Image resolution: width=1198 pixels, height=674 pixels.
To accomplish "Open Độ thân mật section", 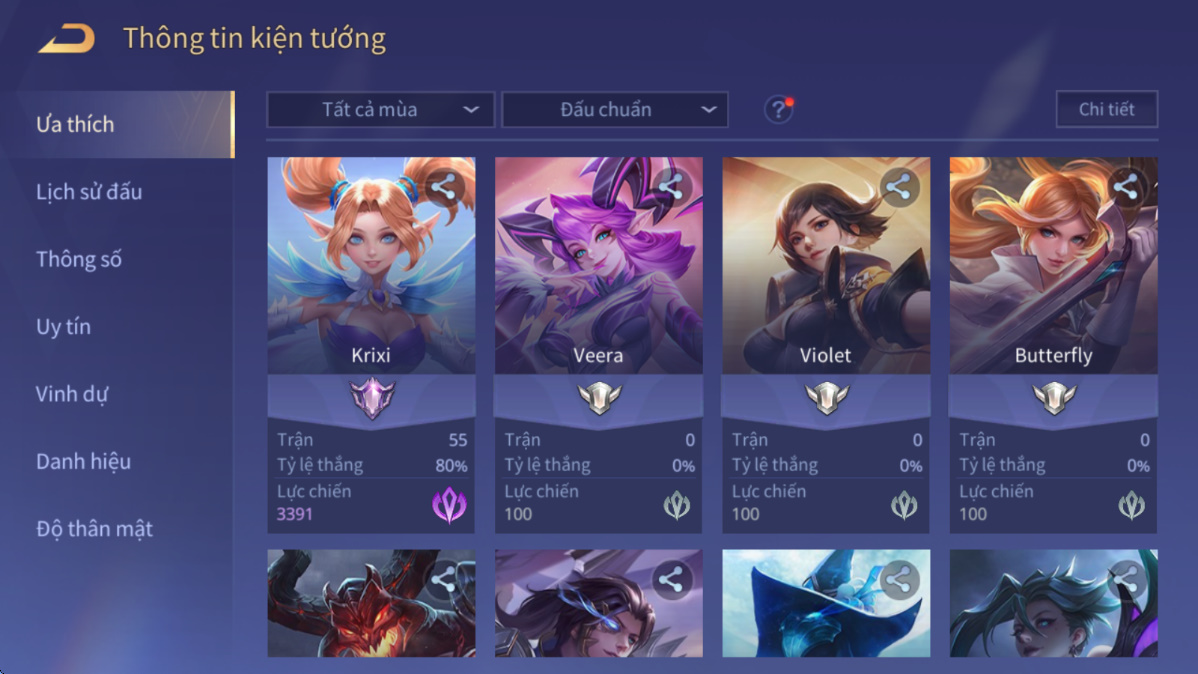I will [x=94, y=529].
